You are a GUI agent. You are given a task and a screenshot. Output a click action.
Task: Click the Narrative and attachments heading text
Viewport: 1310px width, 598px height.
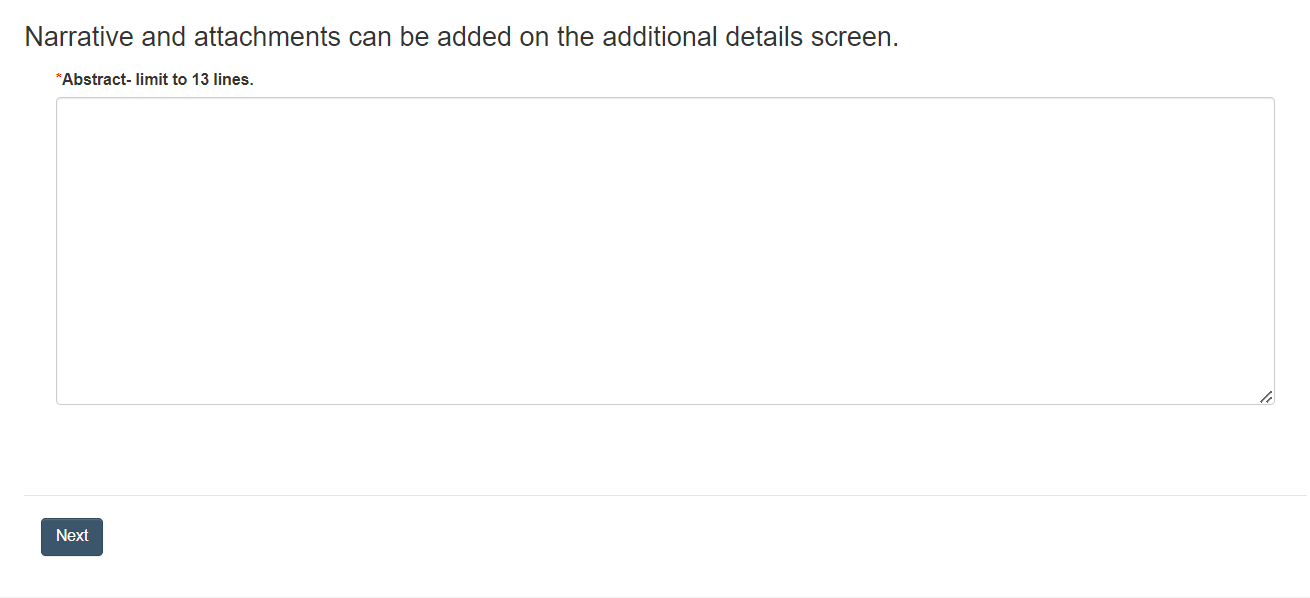coord(461,37)
